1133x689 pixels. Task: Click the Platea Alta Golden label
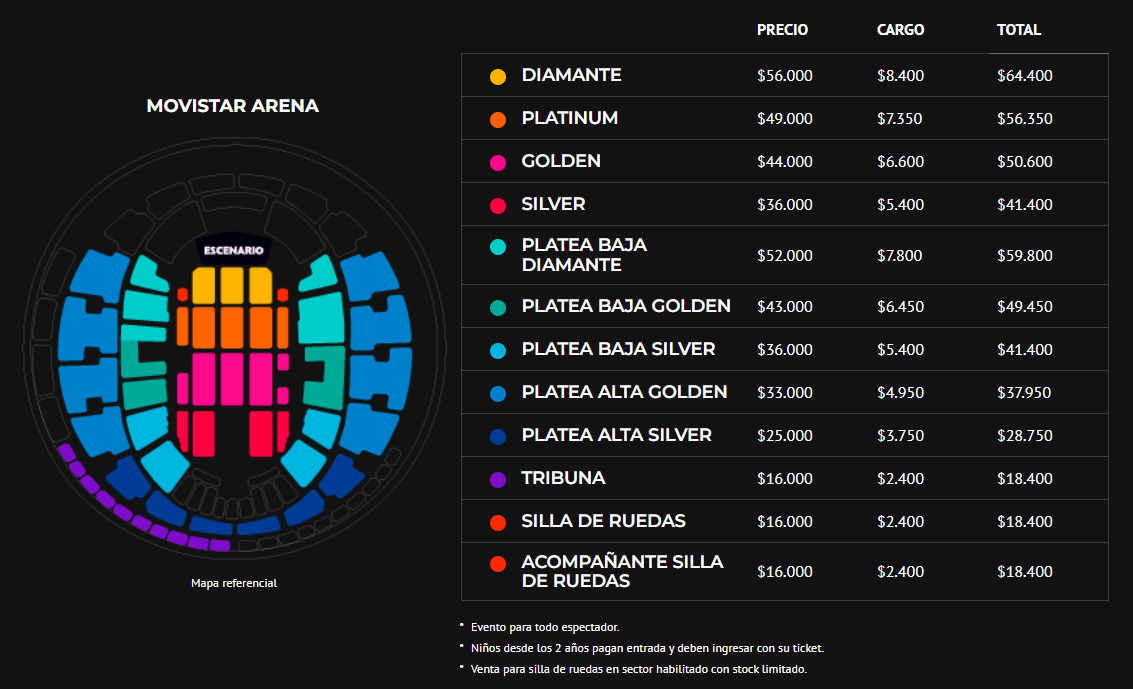[624, 392]
